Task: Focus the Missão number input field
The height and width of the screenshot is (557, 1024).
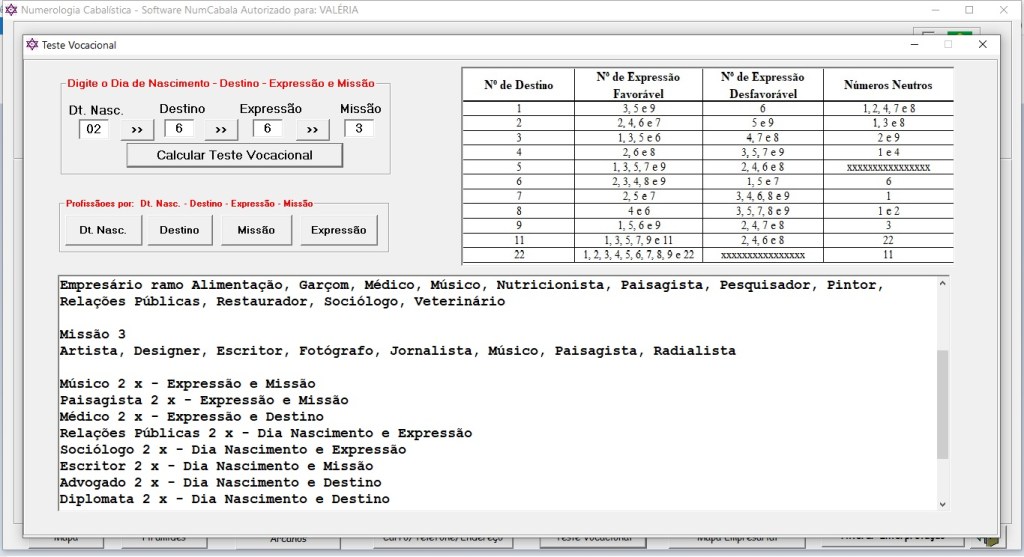Action: pyautogui.click(x=358, y=129)
